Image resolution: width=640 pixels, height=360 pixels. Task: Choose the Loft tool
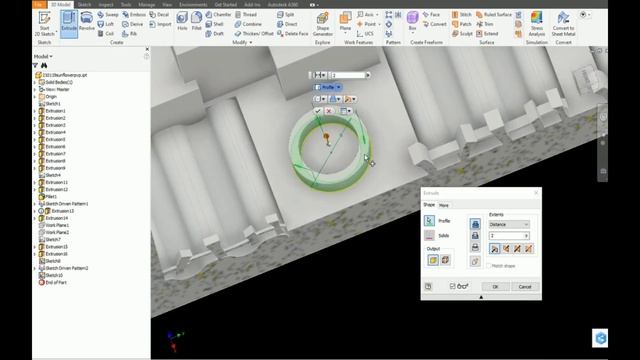pyautogui.click(x=106, y=24)
